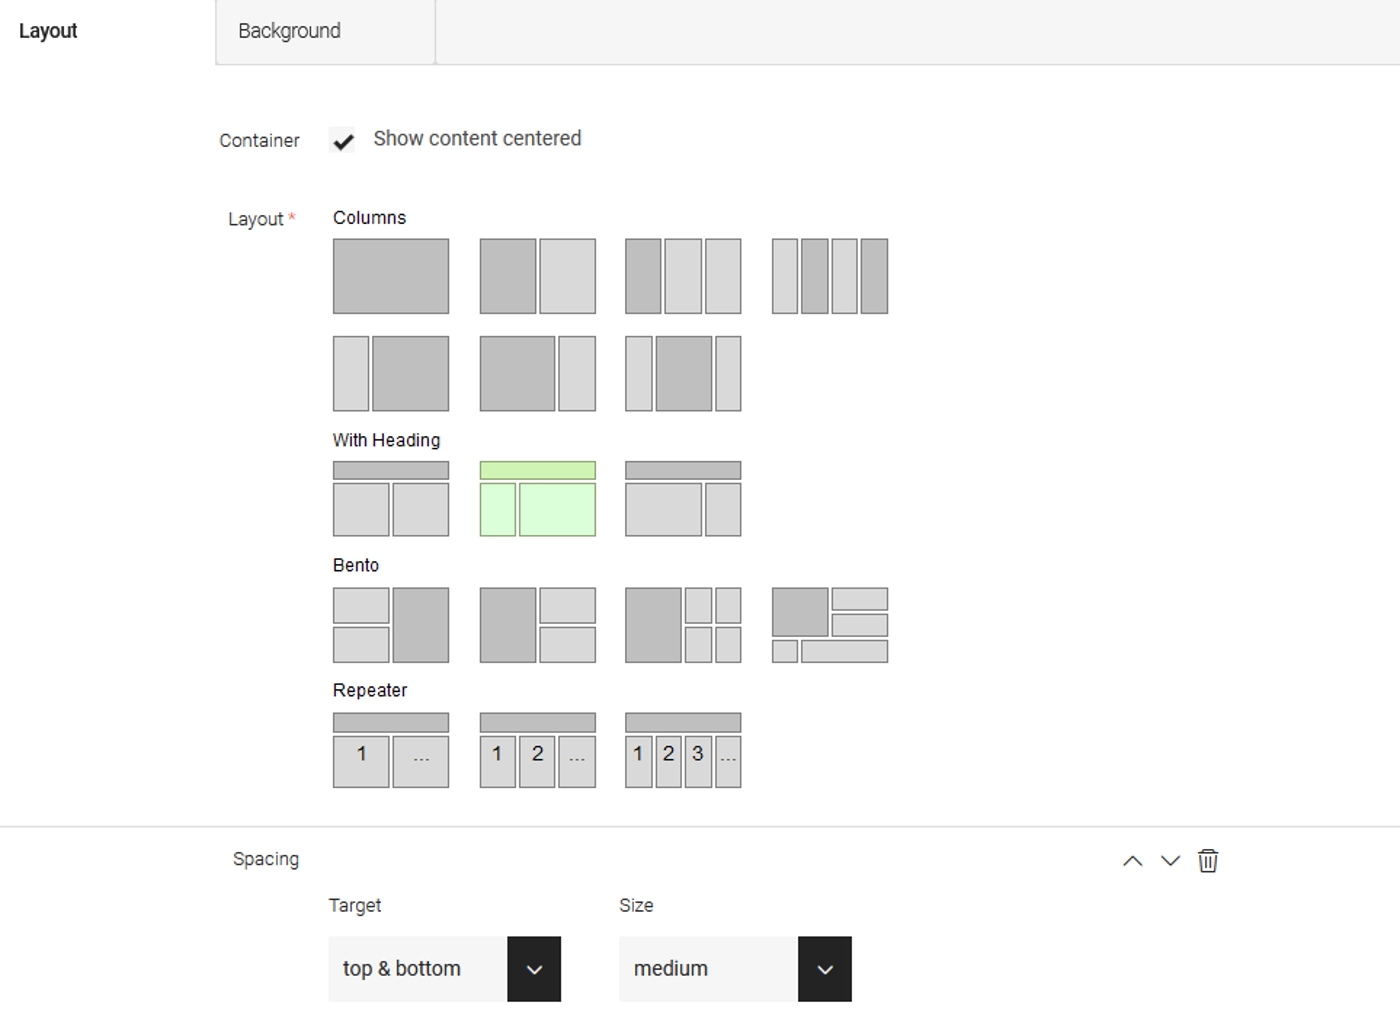This screenshot has height=1012, width=1400.
Task: Pick the three equal columns layout
Action: (x=683, y=276)
